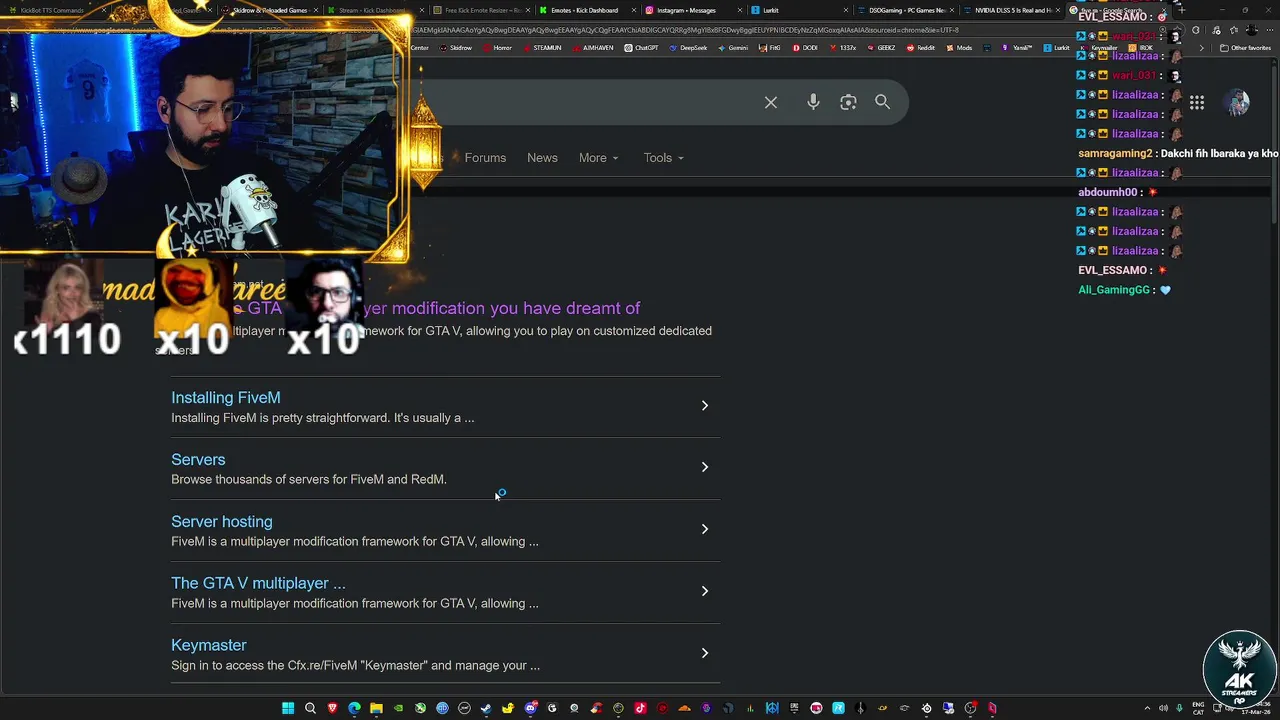Switch to the DSOGaming PC Games News tab

tap(906, 10)
